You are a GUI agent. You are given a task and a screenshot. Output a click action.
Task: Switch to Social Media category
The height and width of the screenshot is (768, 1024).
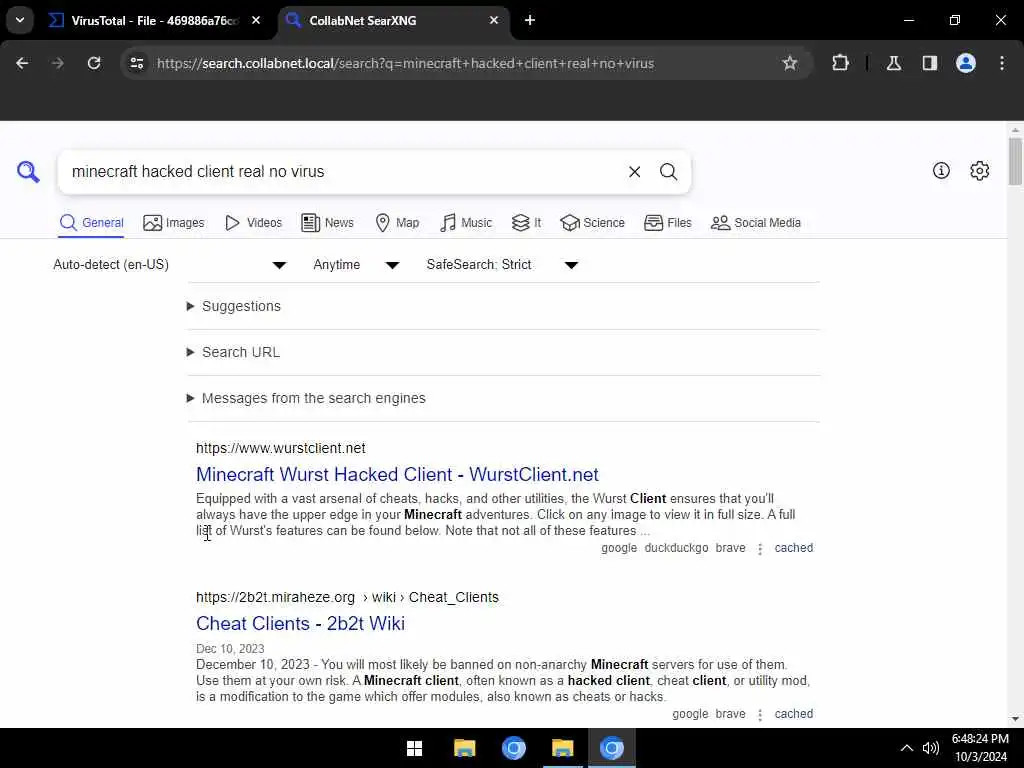point(756,223)
